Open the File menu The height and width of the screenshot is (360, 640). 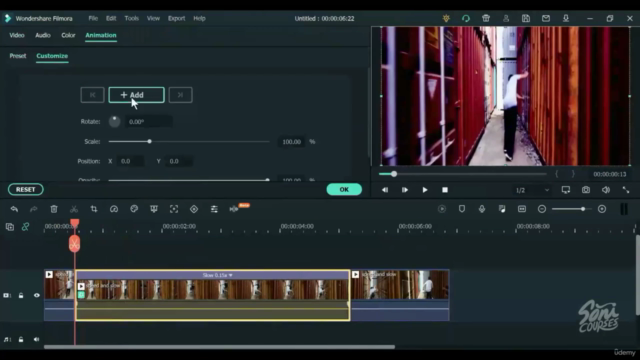coord(93,18)
